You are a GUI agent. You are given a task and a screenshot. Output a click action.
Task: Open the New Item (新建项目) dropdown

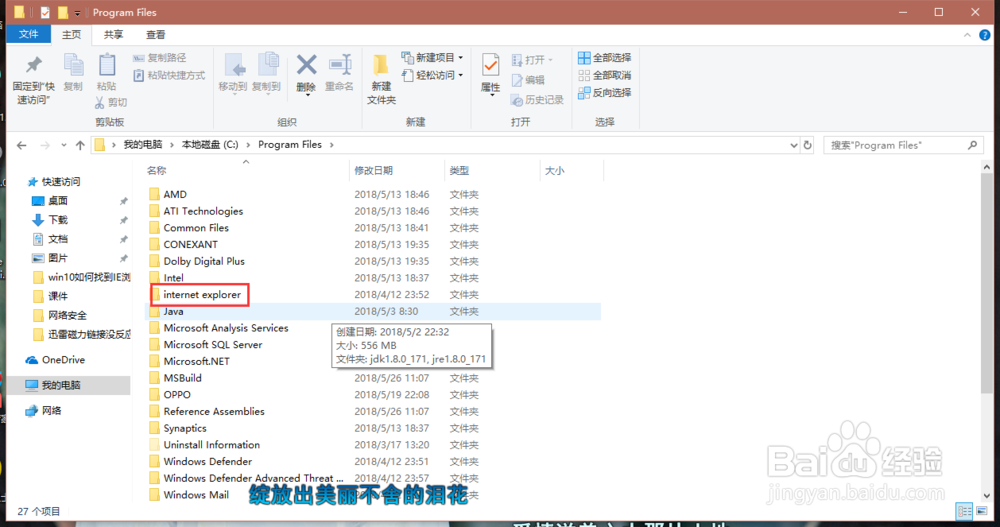coord(432,57)
